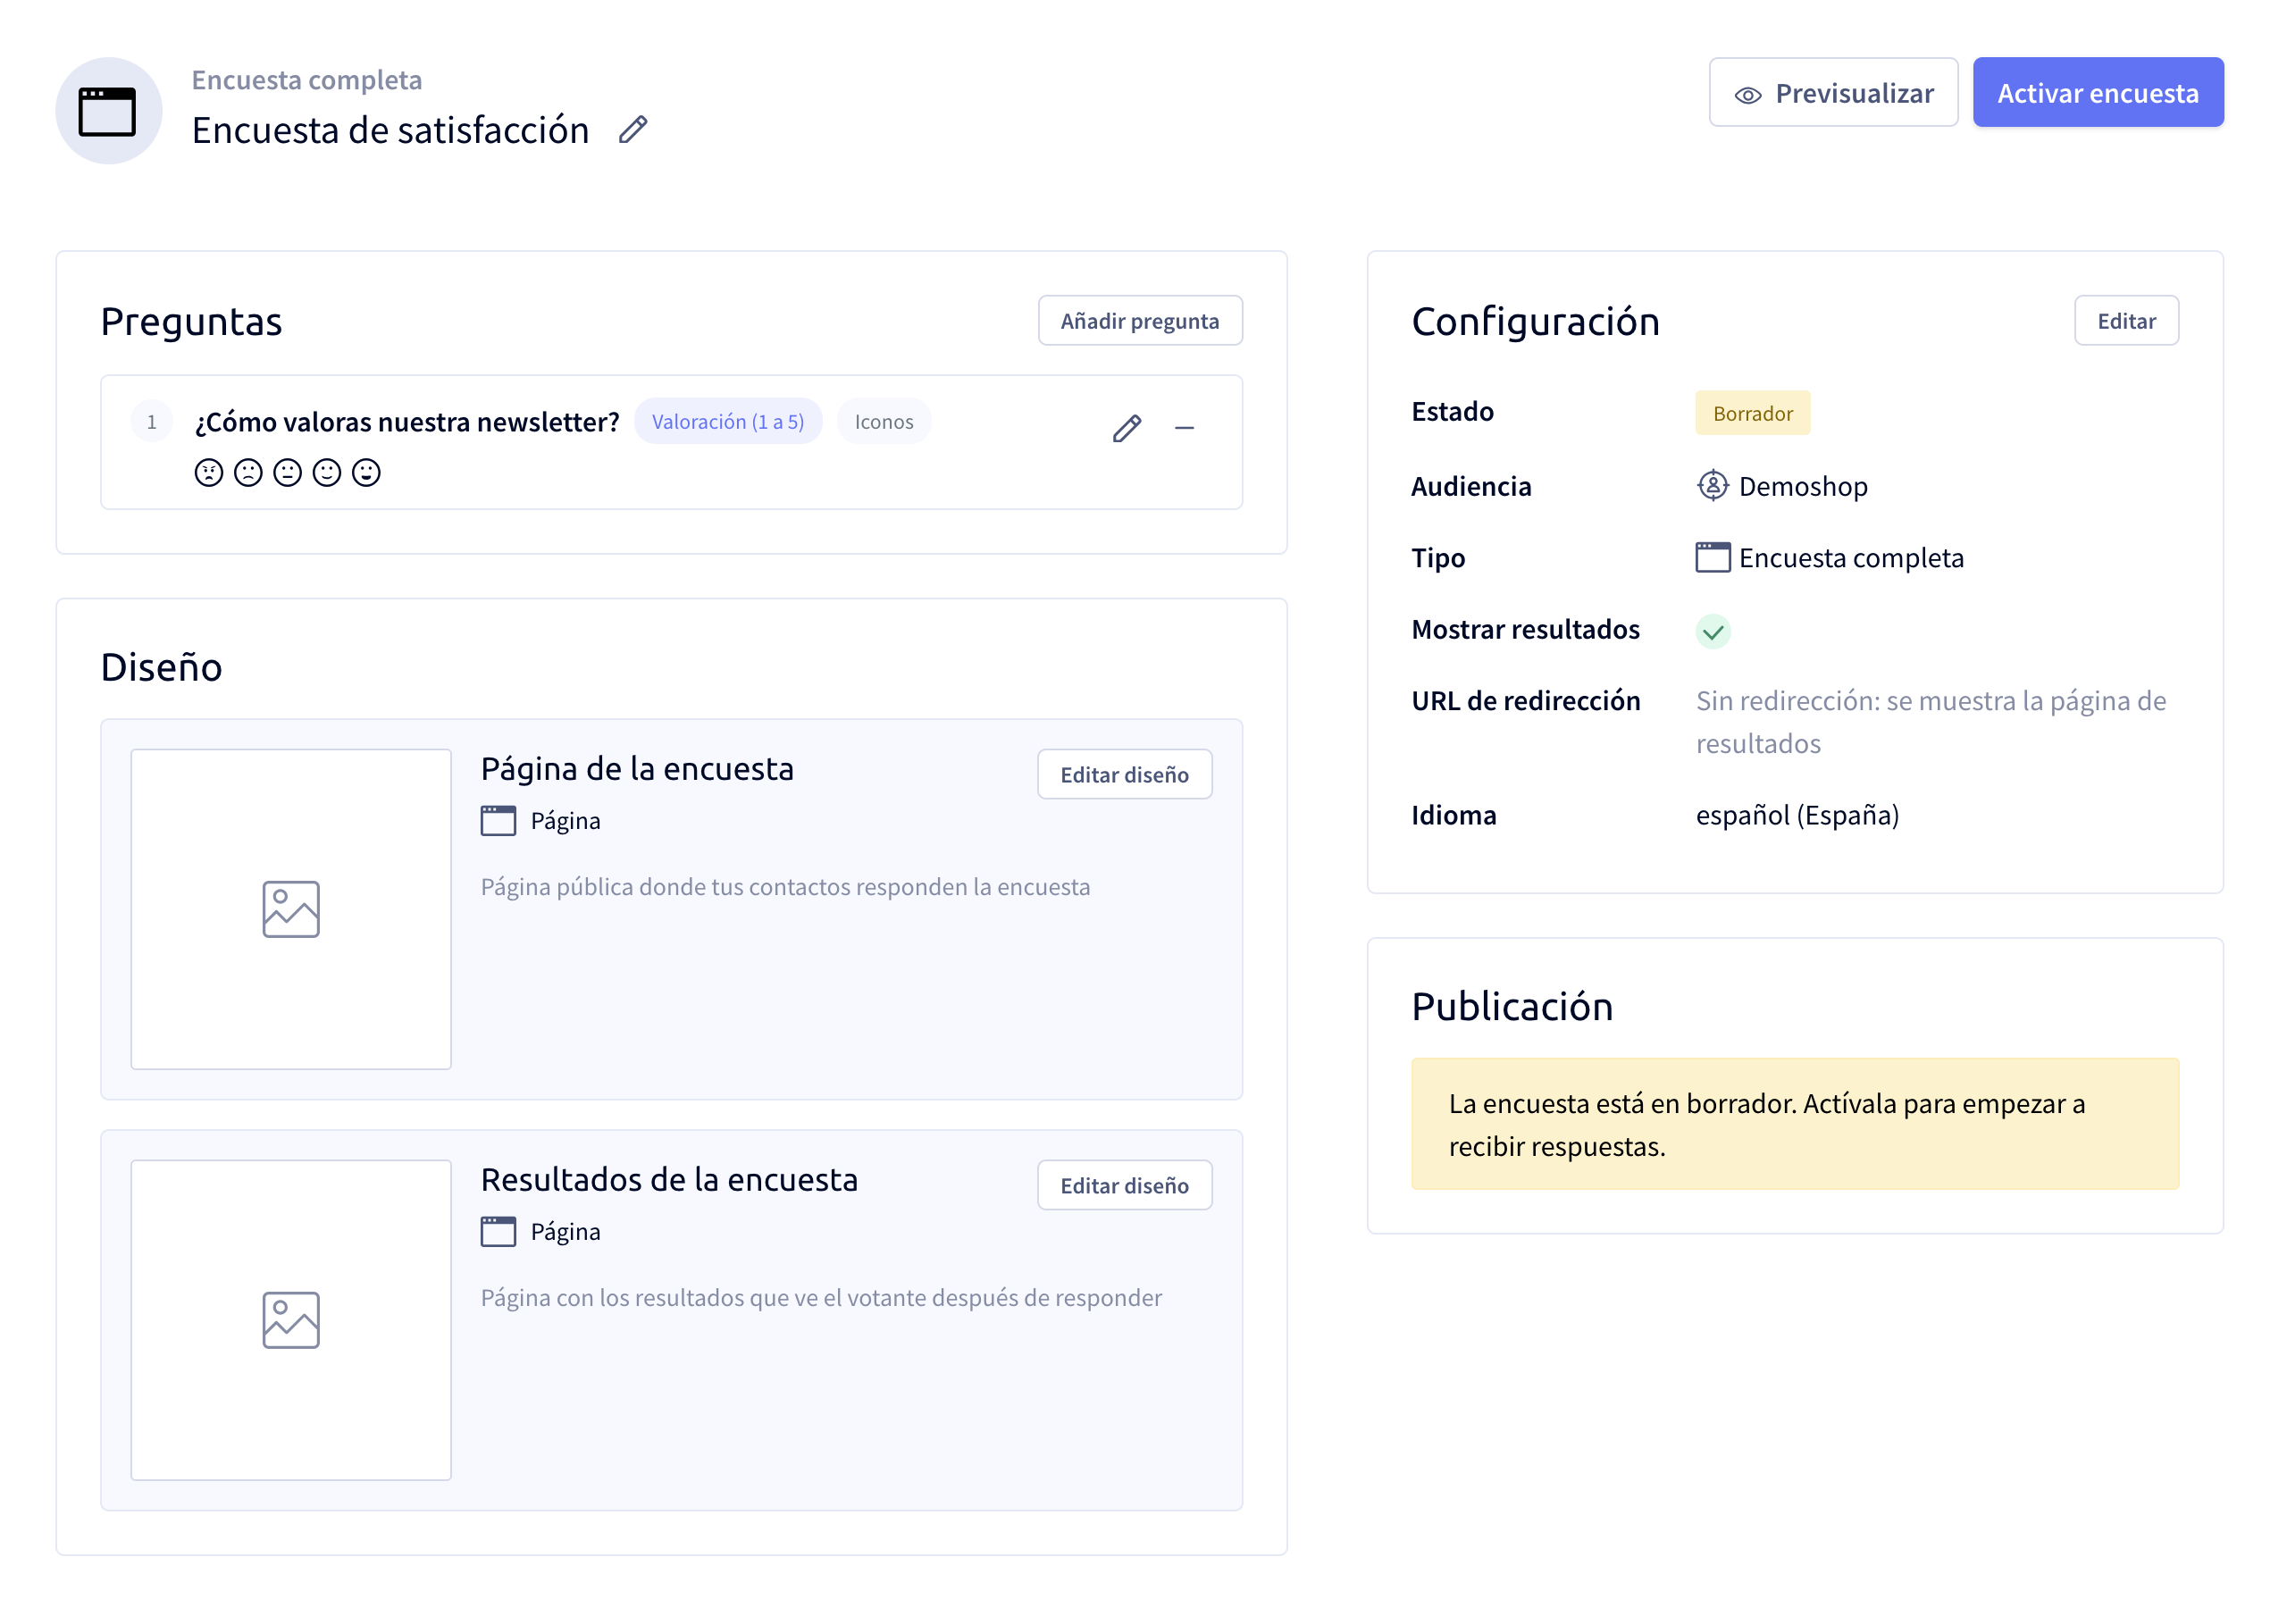Click the Valoración (1 a 5) tag
The width and height of the screenshot is (2287, 1624).
click(x=728, y=421)
